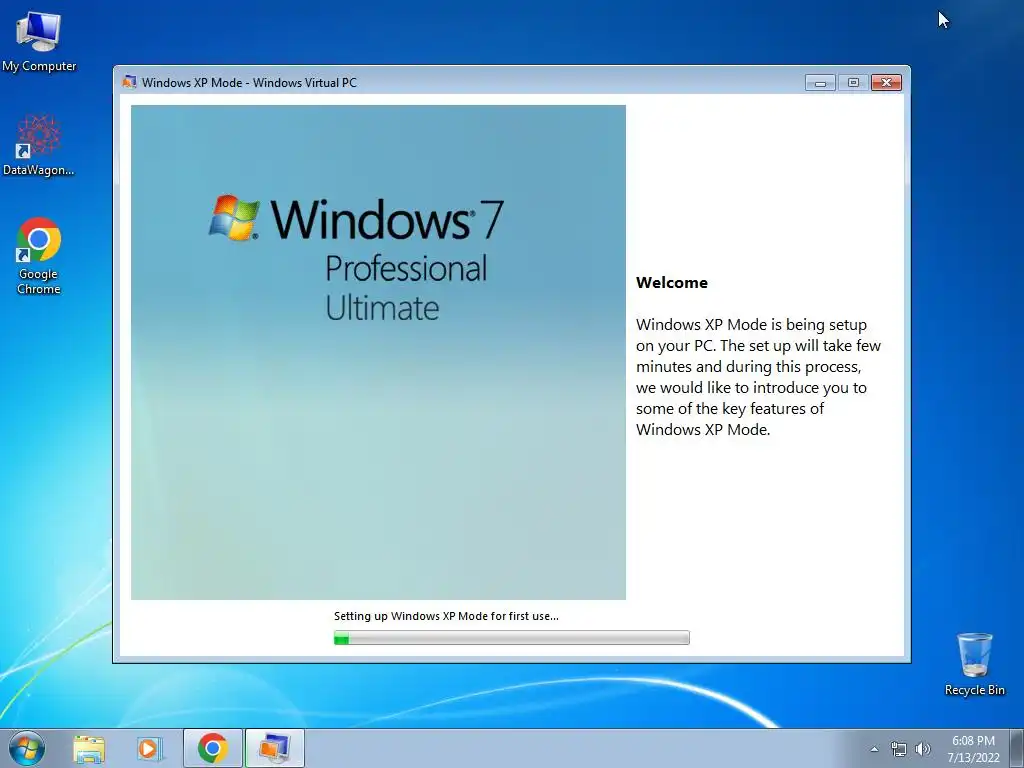Click the 'Welcome' heading

[672, 283]
